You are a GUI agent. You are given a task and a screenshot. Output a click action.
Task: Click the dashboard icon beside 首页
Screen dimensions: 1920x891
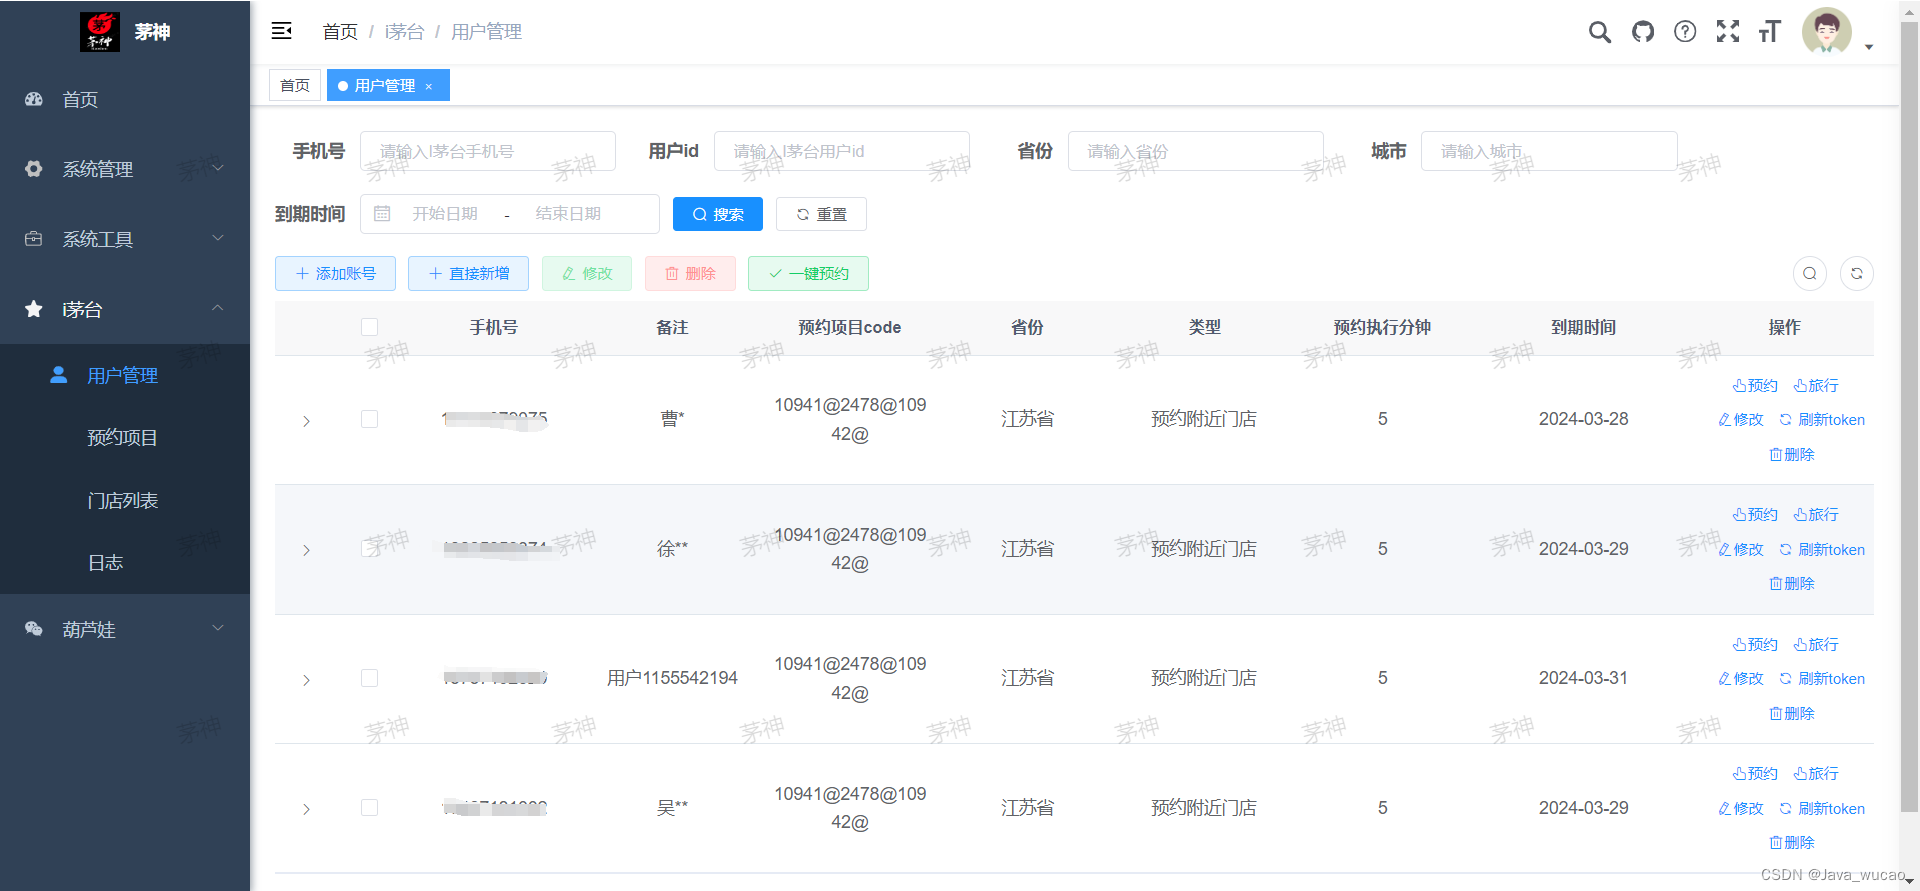(34, 99)
